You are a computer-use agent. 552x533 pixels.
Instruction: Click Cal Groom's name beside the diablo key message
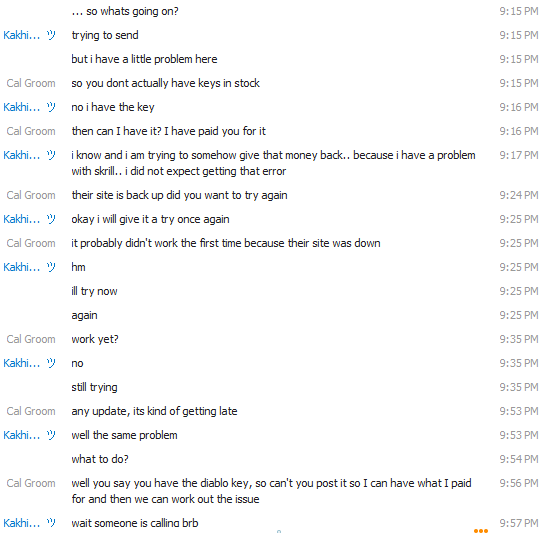pyautogui.click(x=31, y=483)
